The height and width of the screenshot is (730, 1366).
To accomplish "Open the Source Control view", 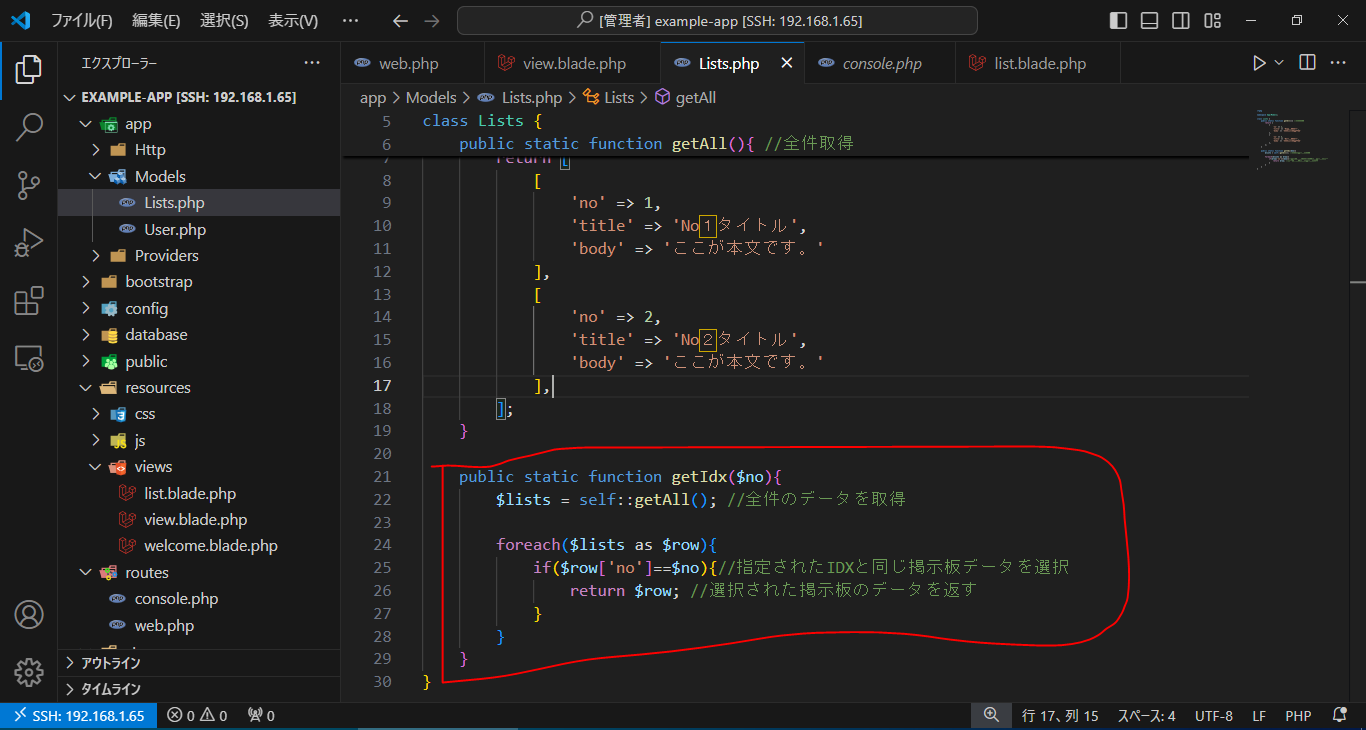I will (29, 185).
